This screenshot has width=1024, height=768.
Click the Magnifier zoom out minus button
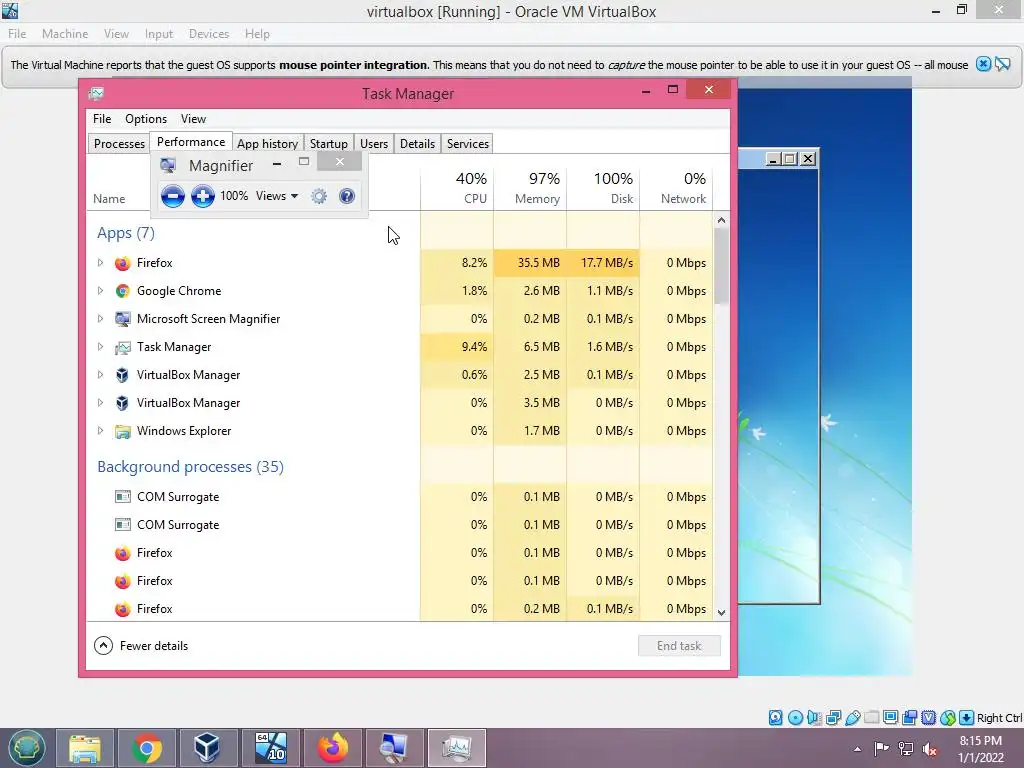tap(172, 196)
